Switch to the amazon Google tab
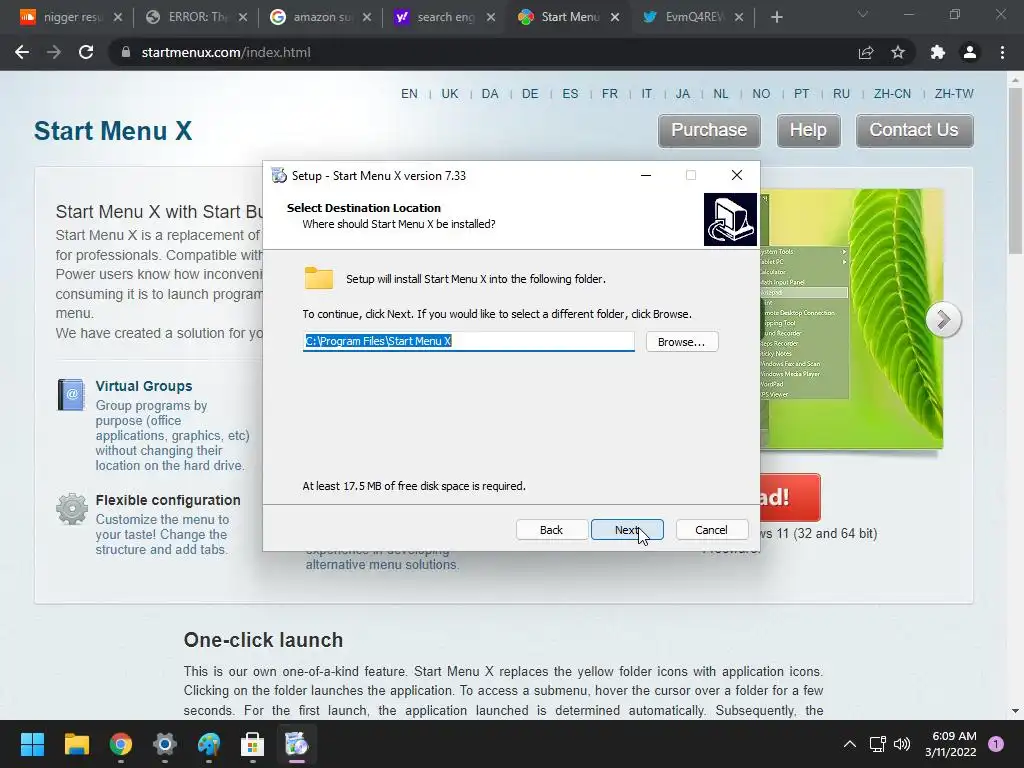1024x768 pixels. point(319,17)
